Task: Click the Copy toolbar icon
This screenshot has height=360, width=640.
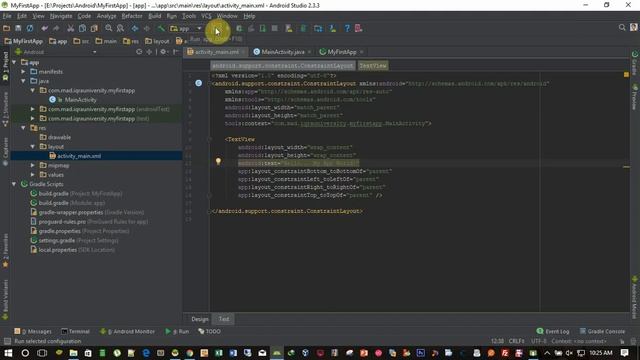Action: pyautogui.click(x=82, y=28)
